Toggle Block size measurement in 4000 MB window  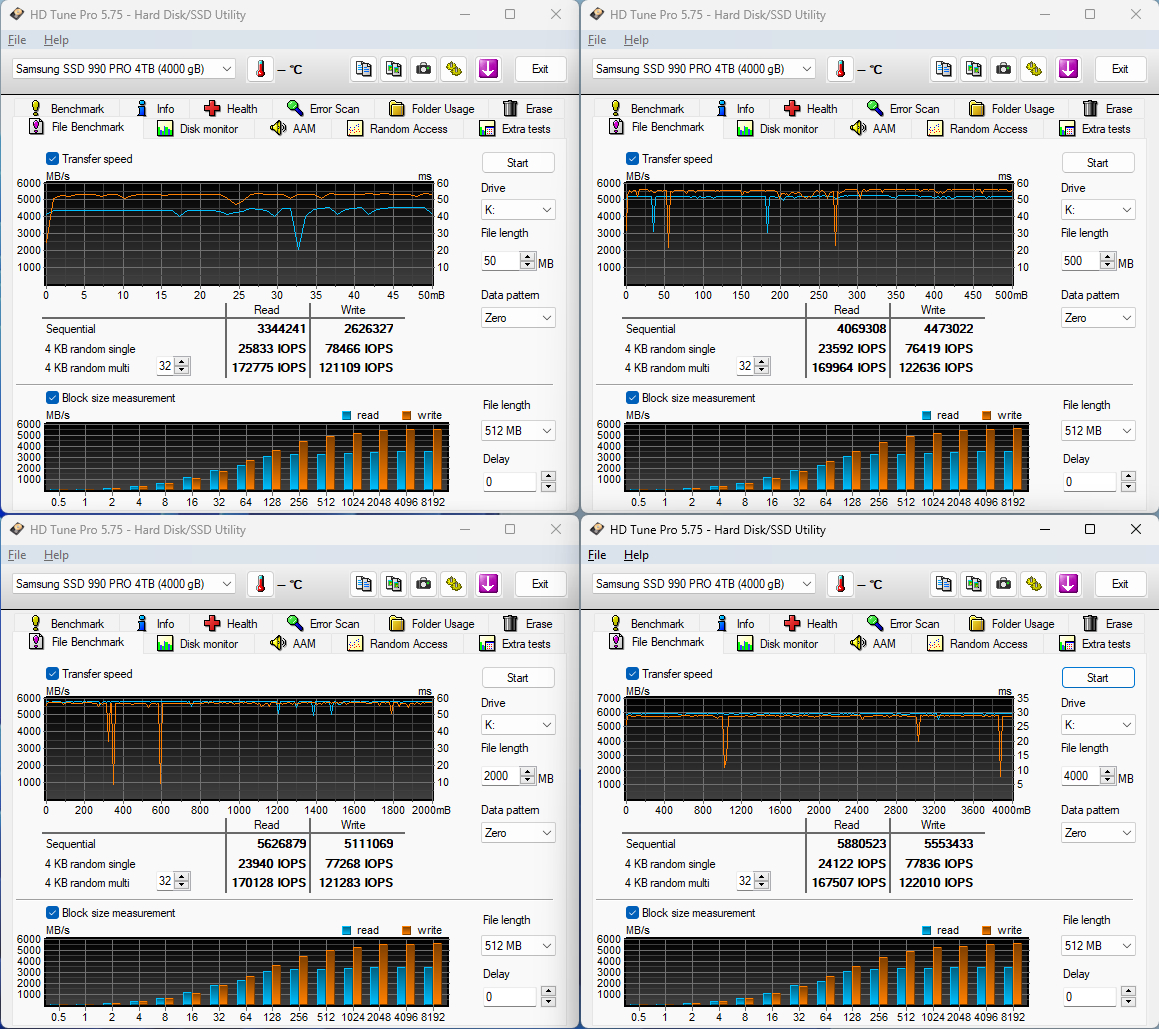pos(633,913)
